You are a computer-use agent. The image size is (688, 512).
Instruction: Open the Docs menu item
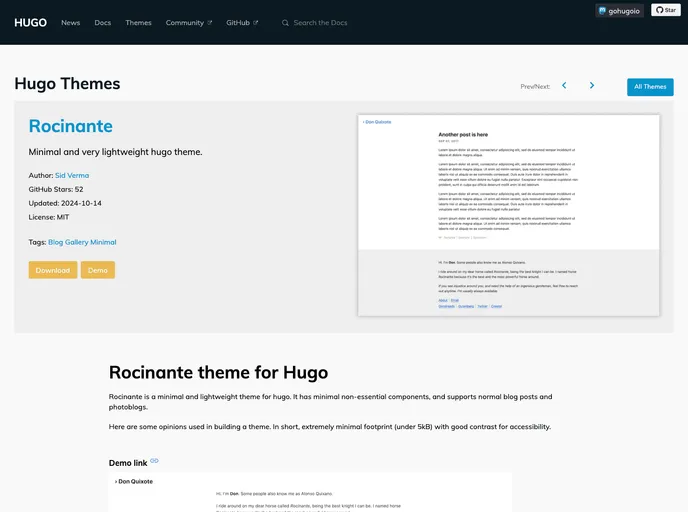pyautogui.click(x=103, y=22)
